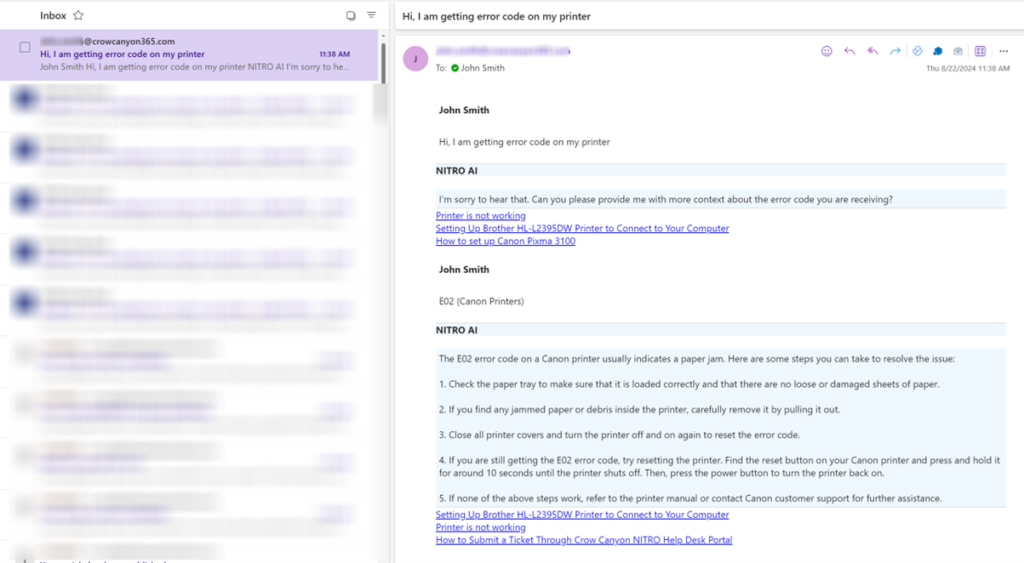
Task: Click the blurred sender address in message header
Action: click(503, 50)
